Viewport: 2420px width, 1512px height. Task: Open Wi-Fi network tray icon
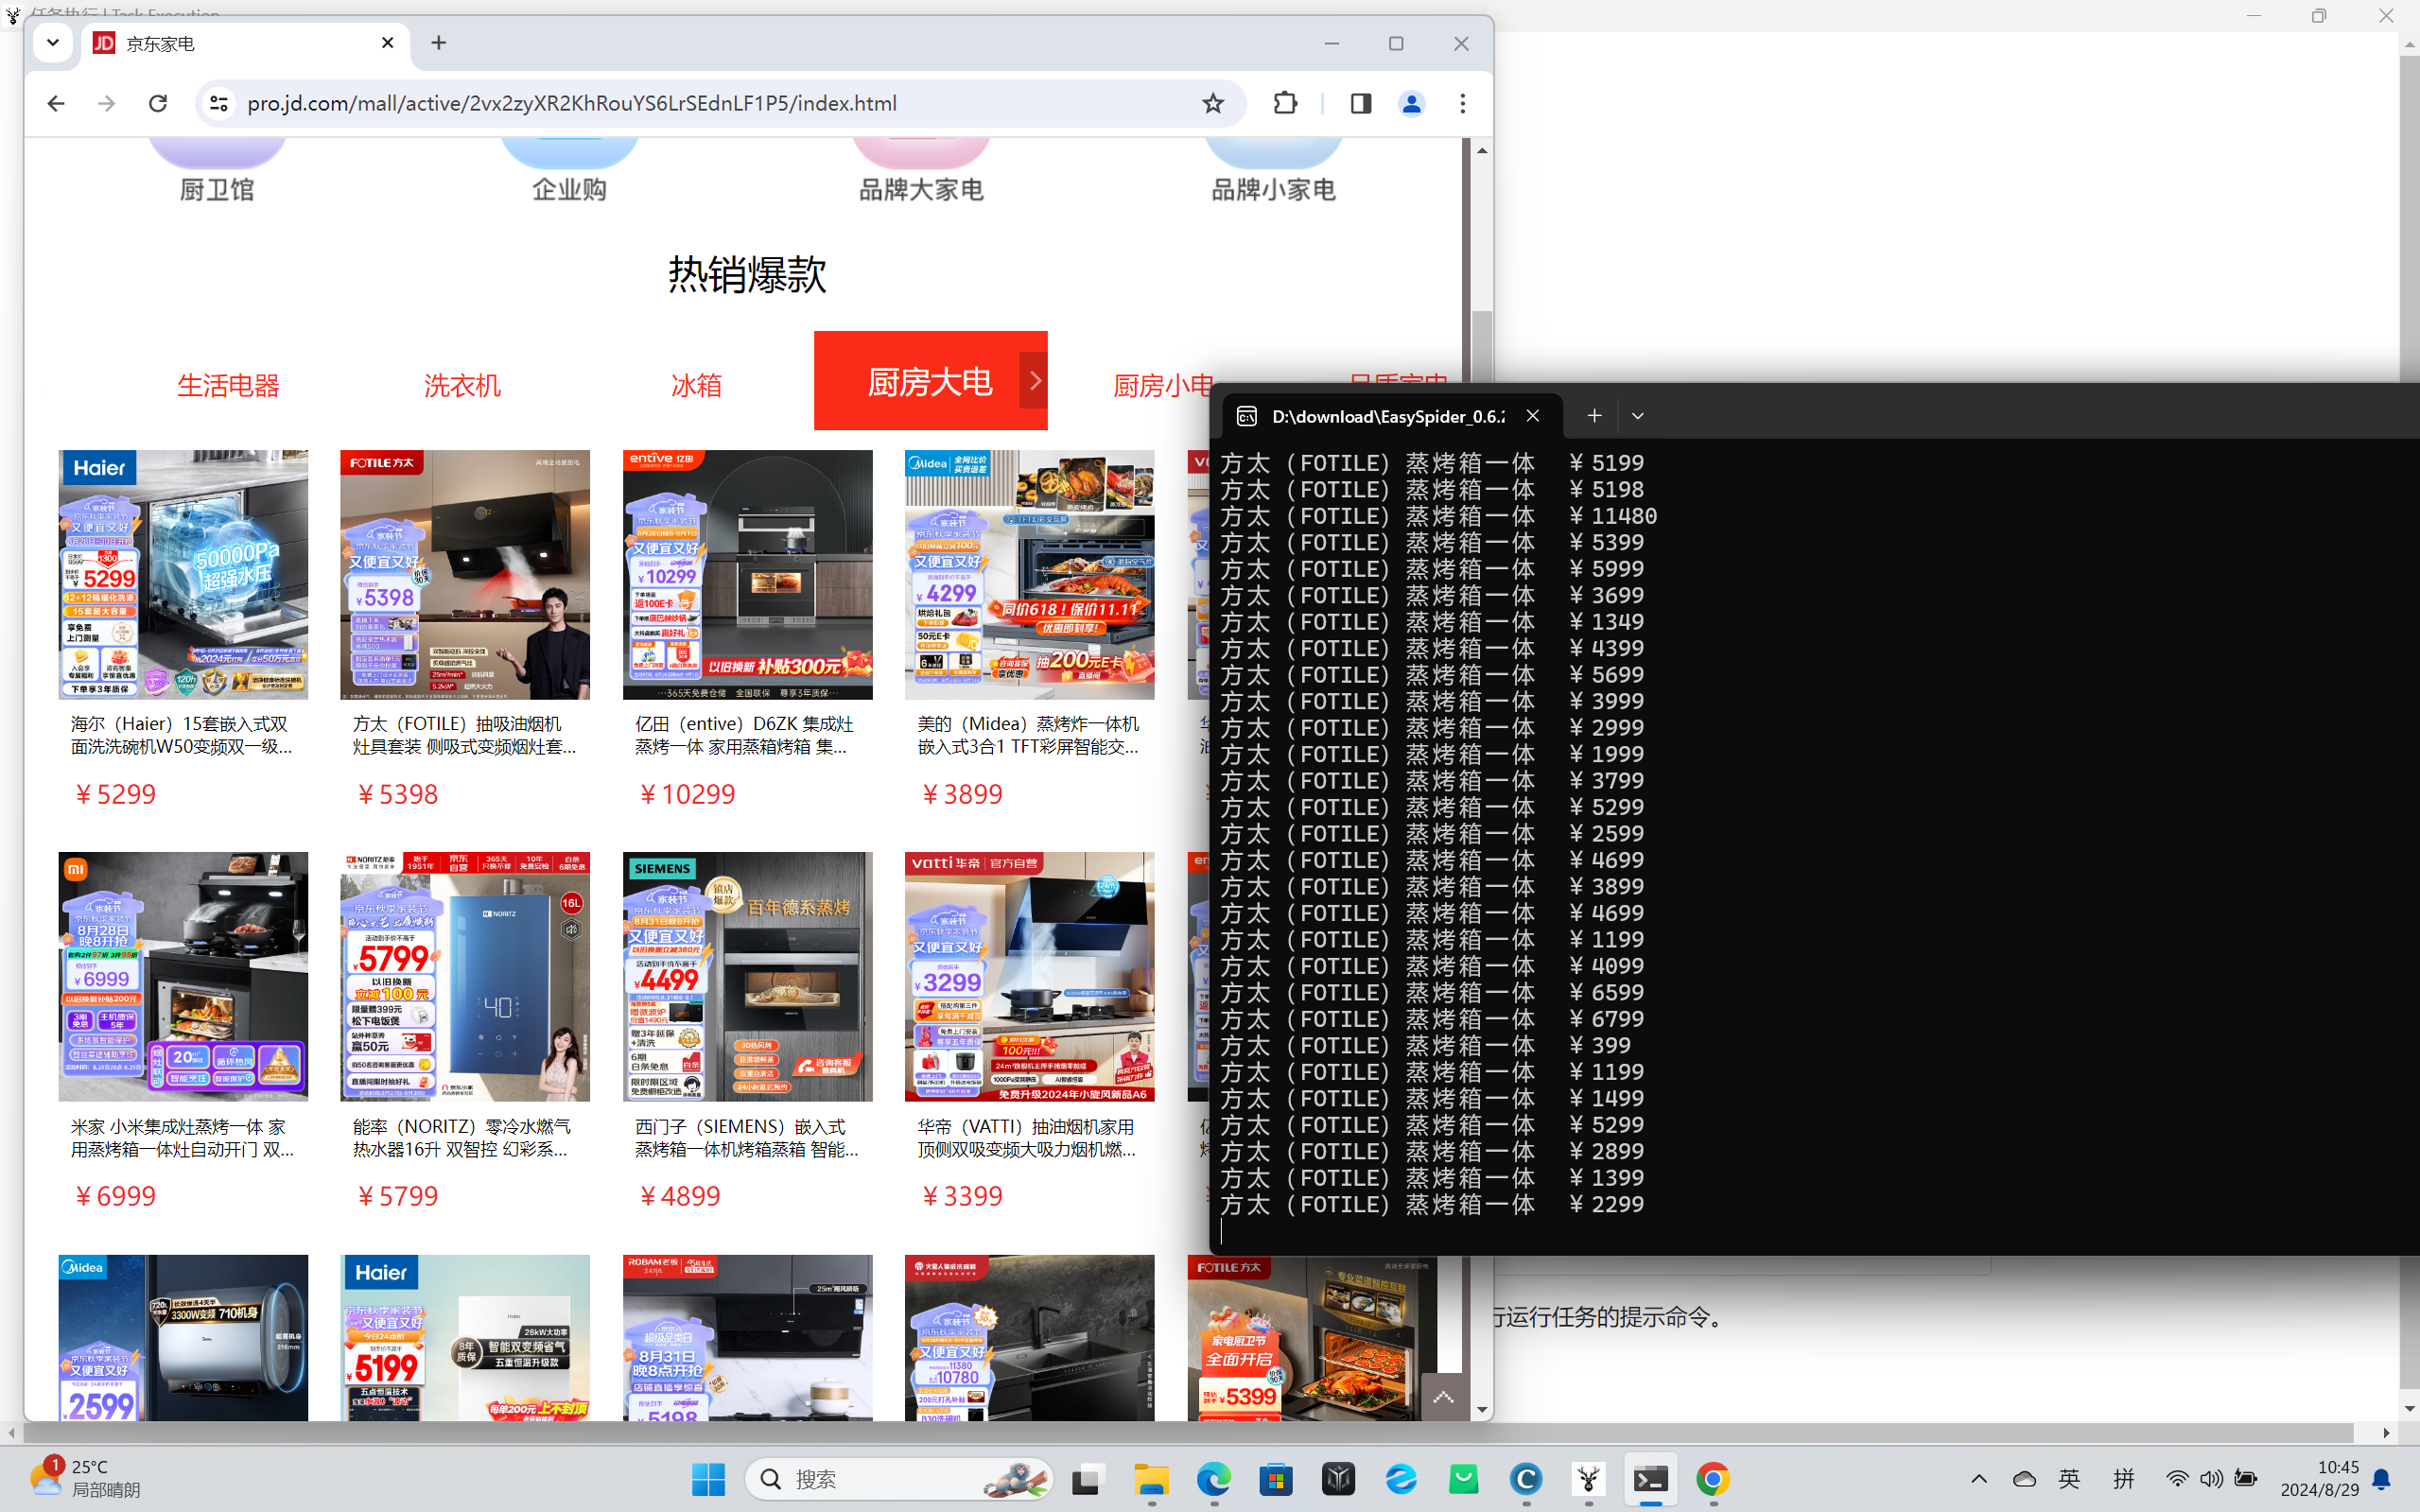pos(2177,1479)
